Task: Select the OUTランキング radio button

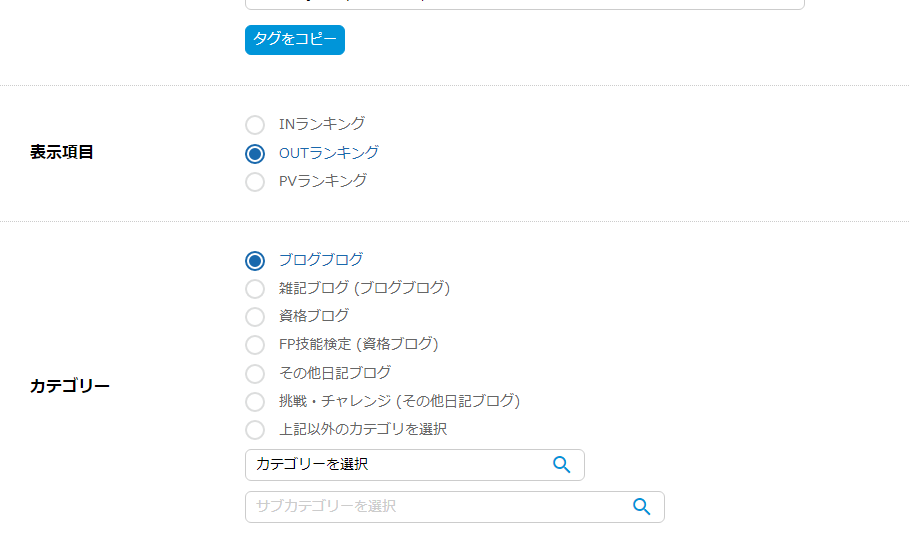Action: pyautogui.click(x=255, y=154)
